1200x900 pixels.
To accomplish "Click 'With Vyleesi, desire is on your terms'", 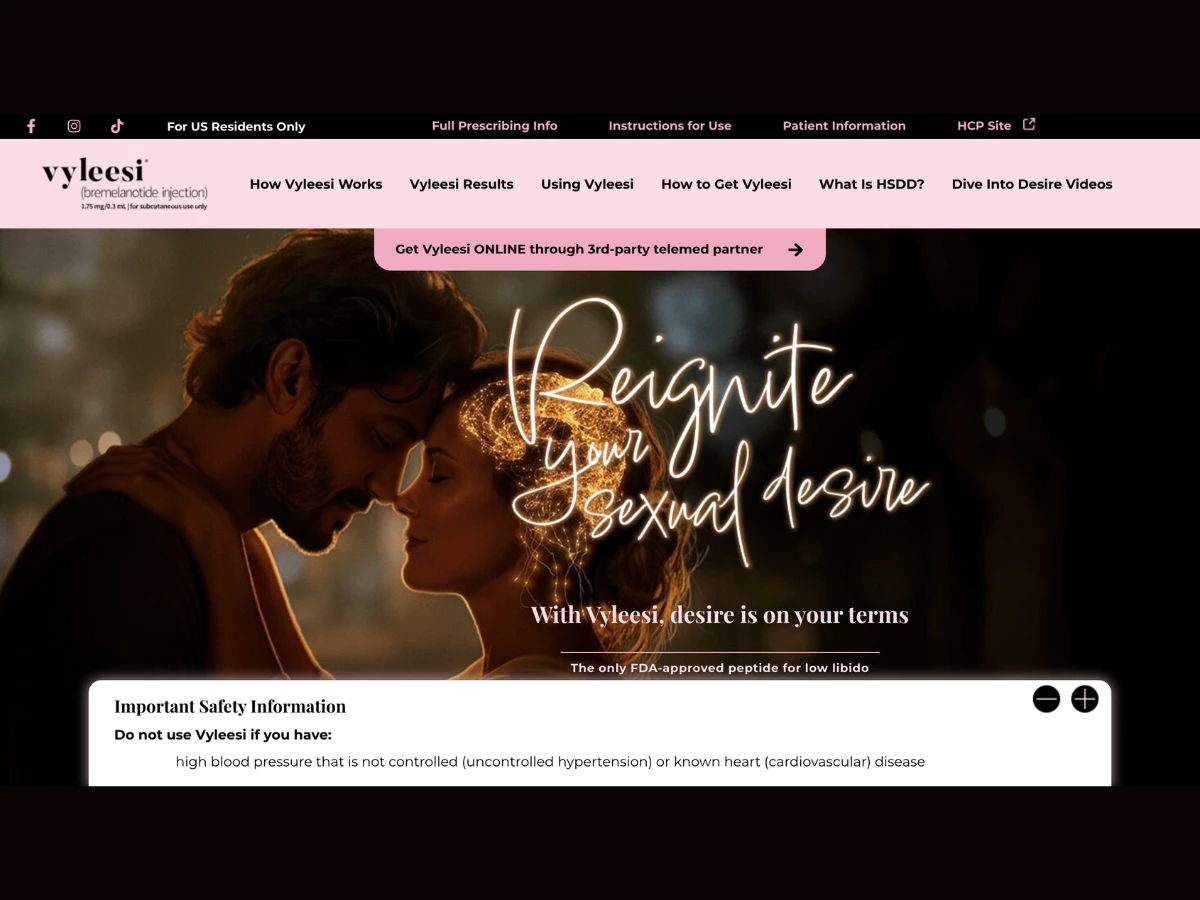I will click(720, 615).
